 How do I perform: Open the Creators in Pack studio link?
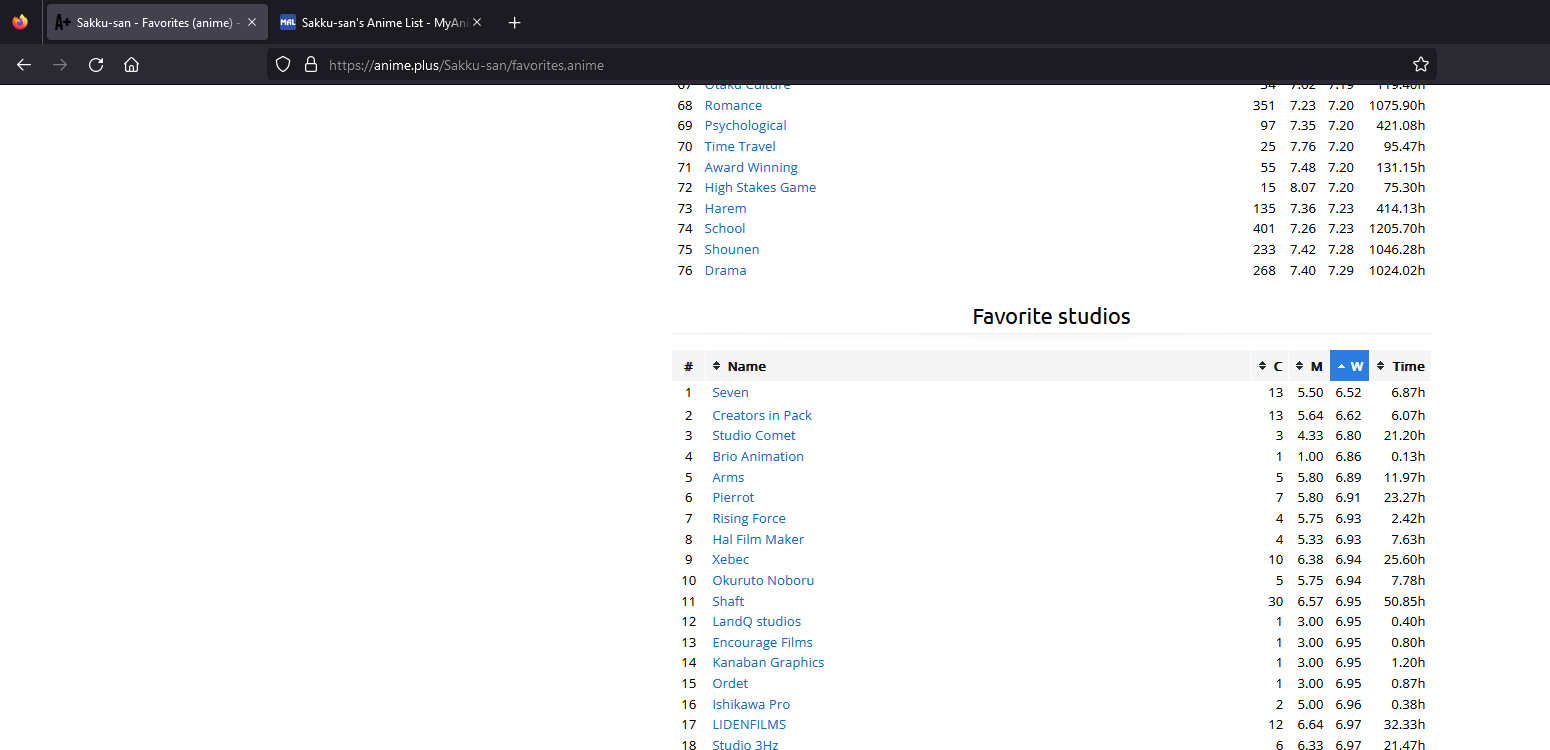(762, 415)
